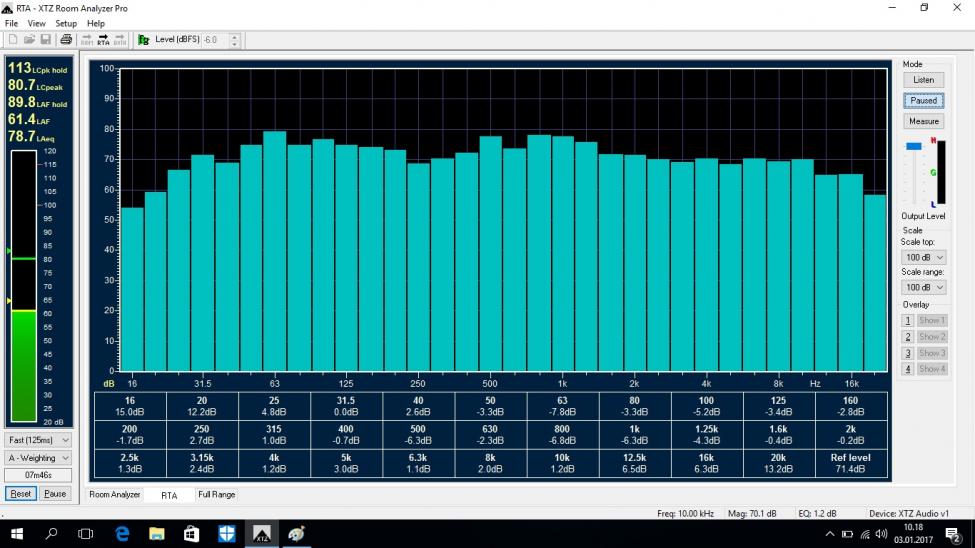Save using the toolbar disk icon
This screenshot has width=975, height=548.
pyautogui.click(x=45, y=40)
